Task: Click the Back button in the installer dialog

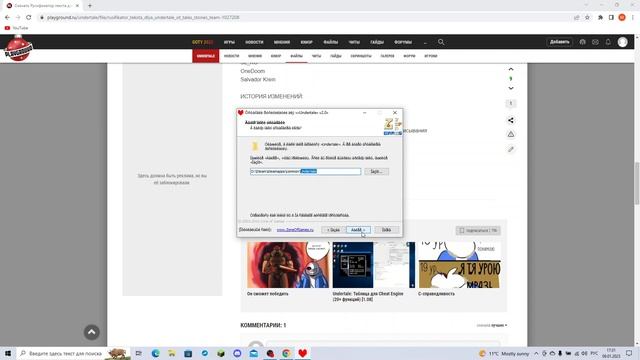Action: [x=333, y=230]
